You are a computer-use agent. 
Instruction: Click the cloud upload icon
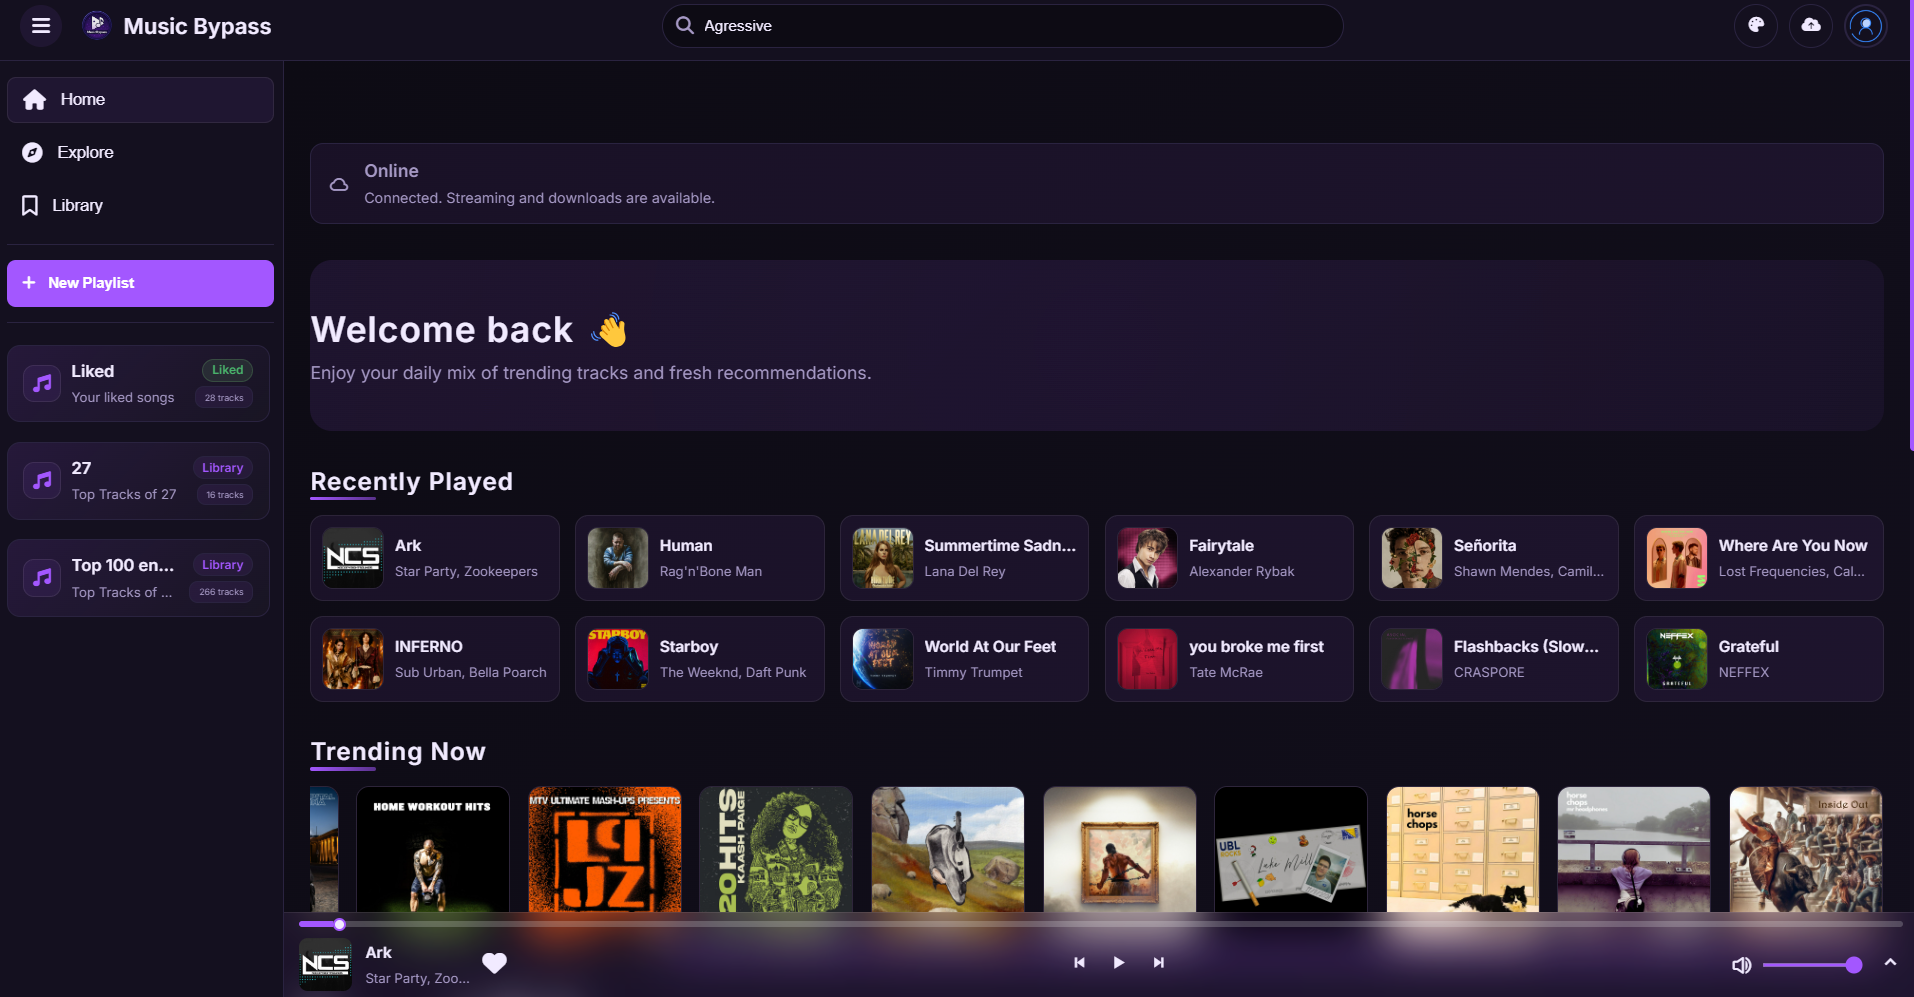tap(1811, 25)
